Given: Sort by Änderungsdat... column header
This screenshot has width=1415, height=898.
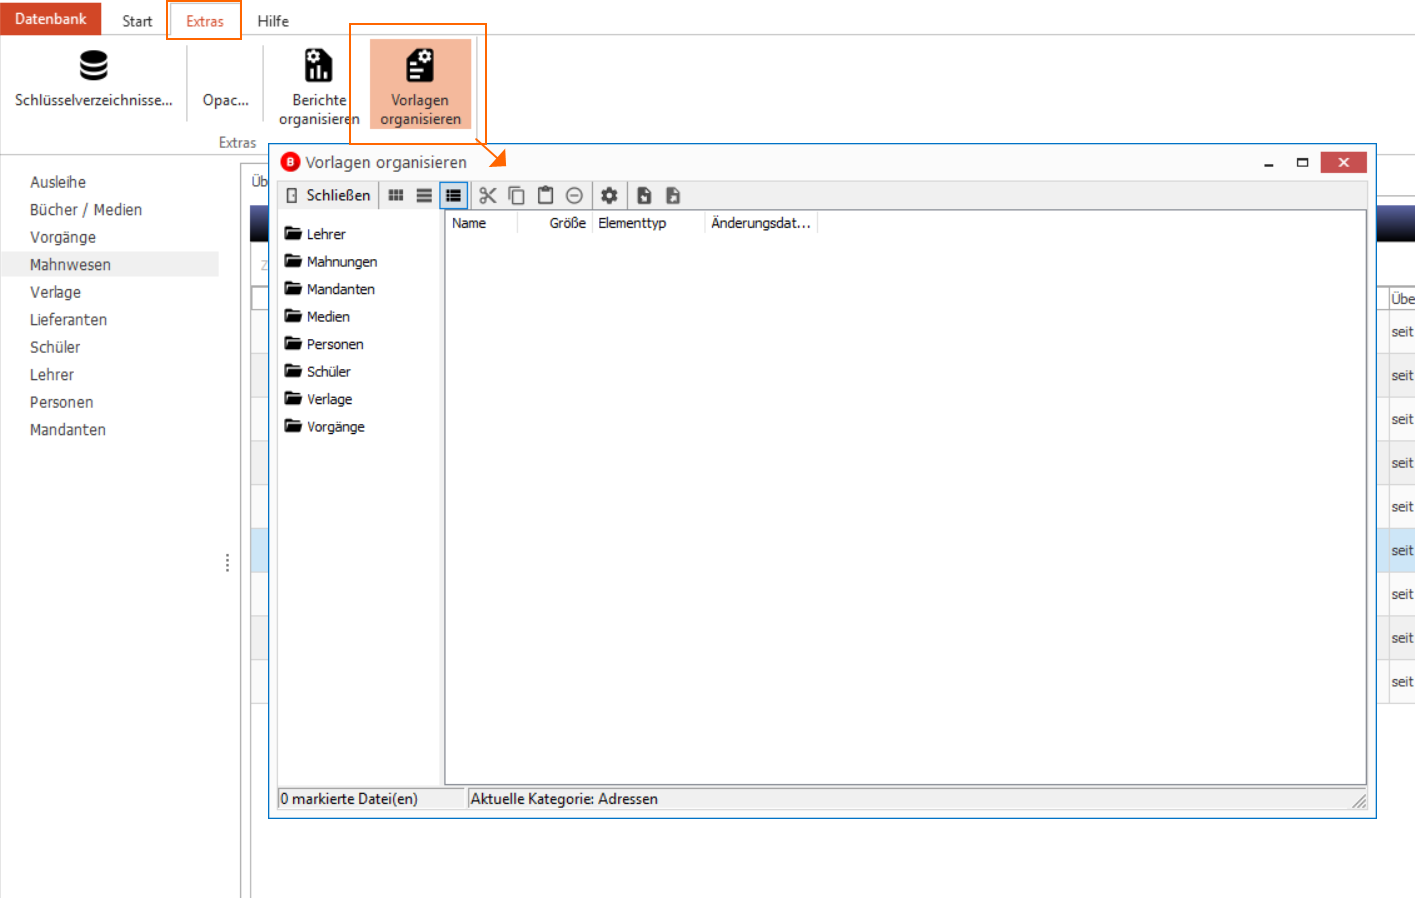Looking at the screenshot, I should click(760, 223).
